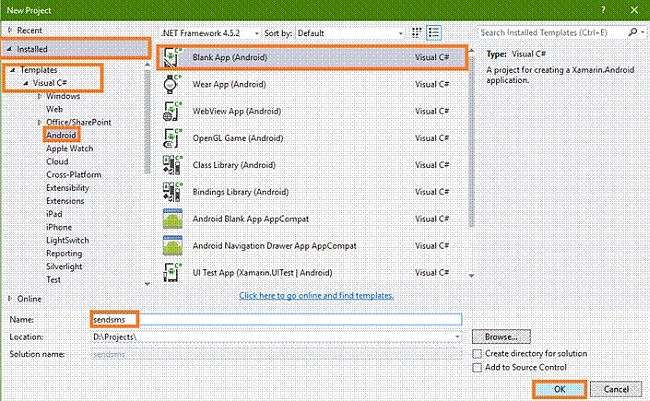
Task: Collapse the Installed section
Action: click(x=9, y=49)
